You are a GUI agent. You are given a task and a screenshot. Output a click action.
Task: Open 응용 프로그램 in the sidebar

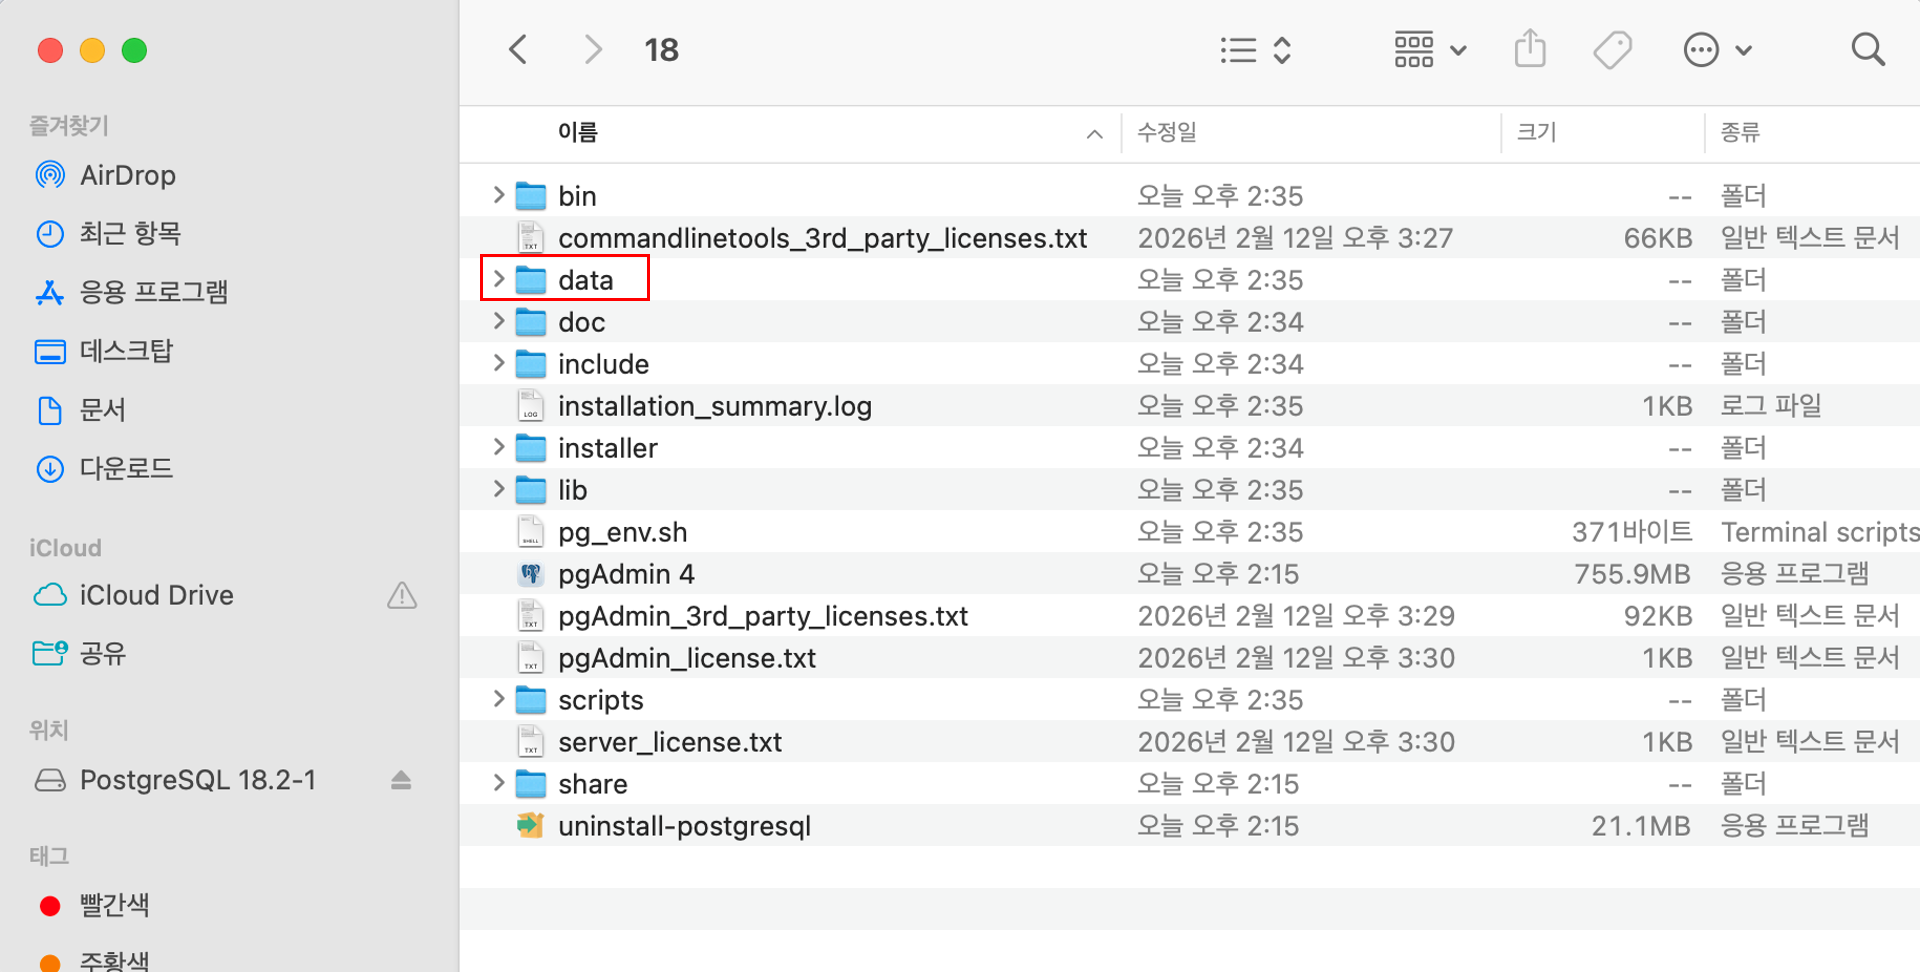pos(153,292)
